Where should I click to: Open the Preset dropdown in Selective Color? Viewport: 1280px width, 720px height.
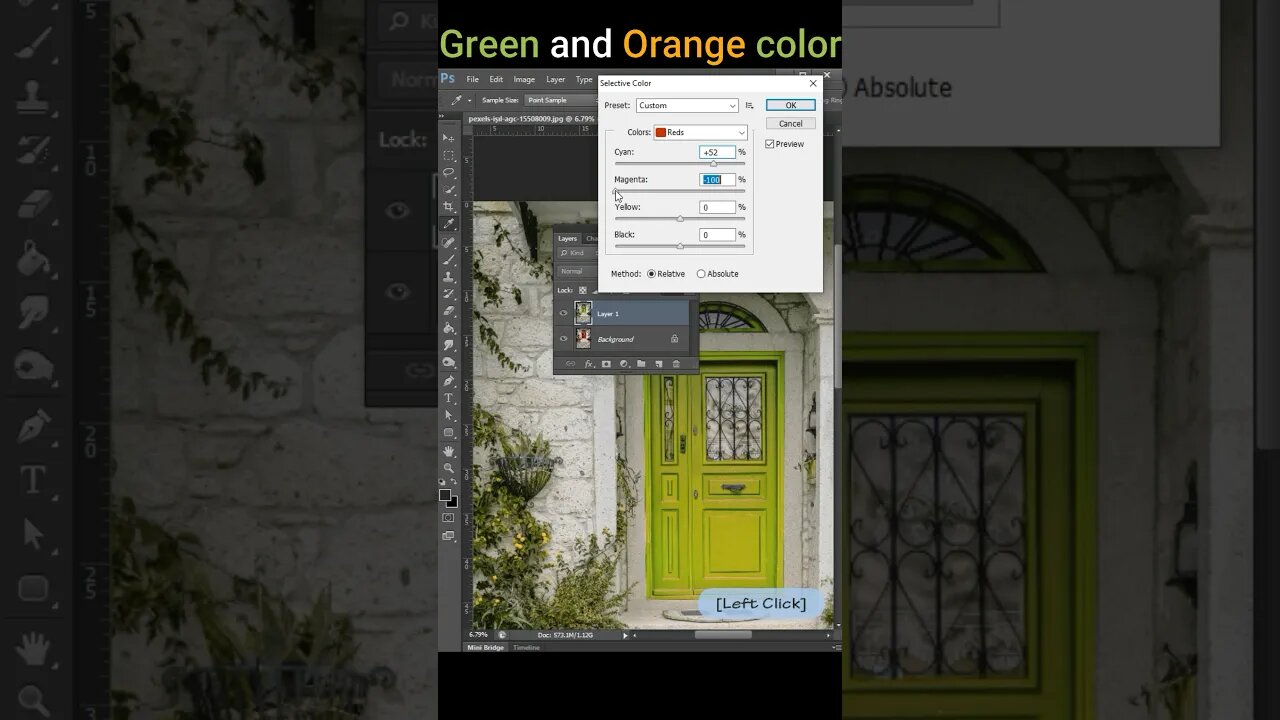tap(687, 105)
